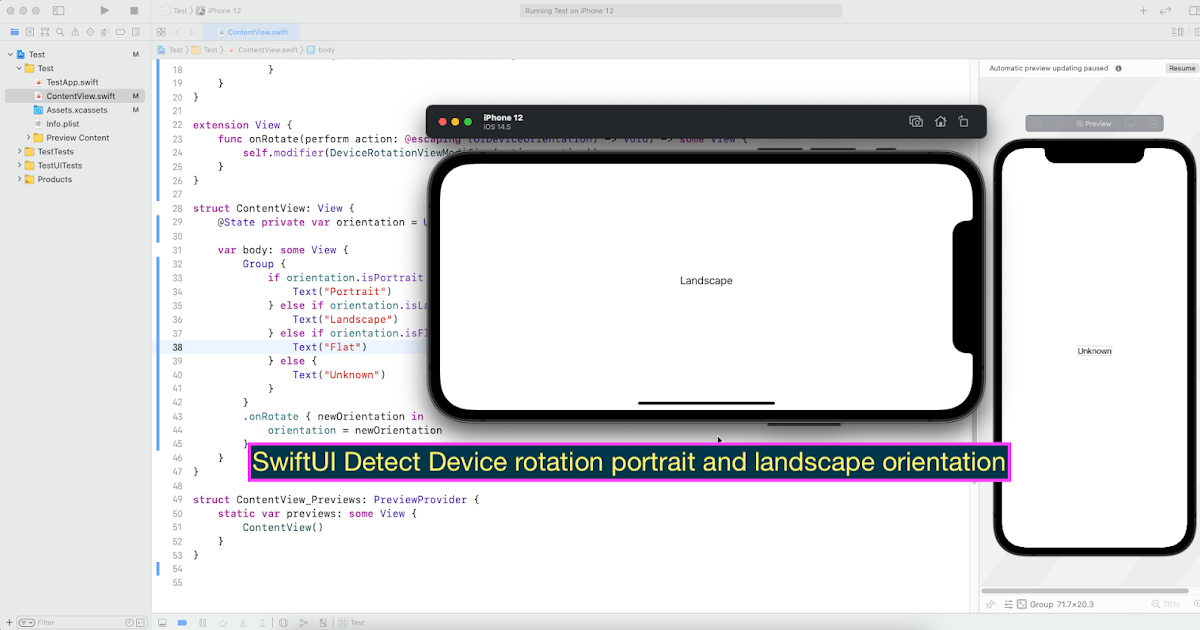Click the Preview button on the canvas
The height and width of the screenshot is (630, 1200).
(1095, 123)
